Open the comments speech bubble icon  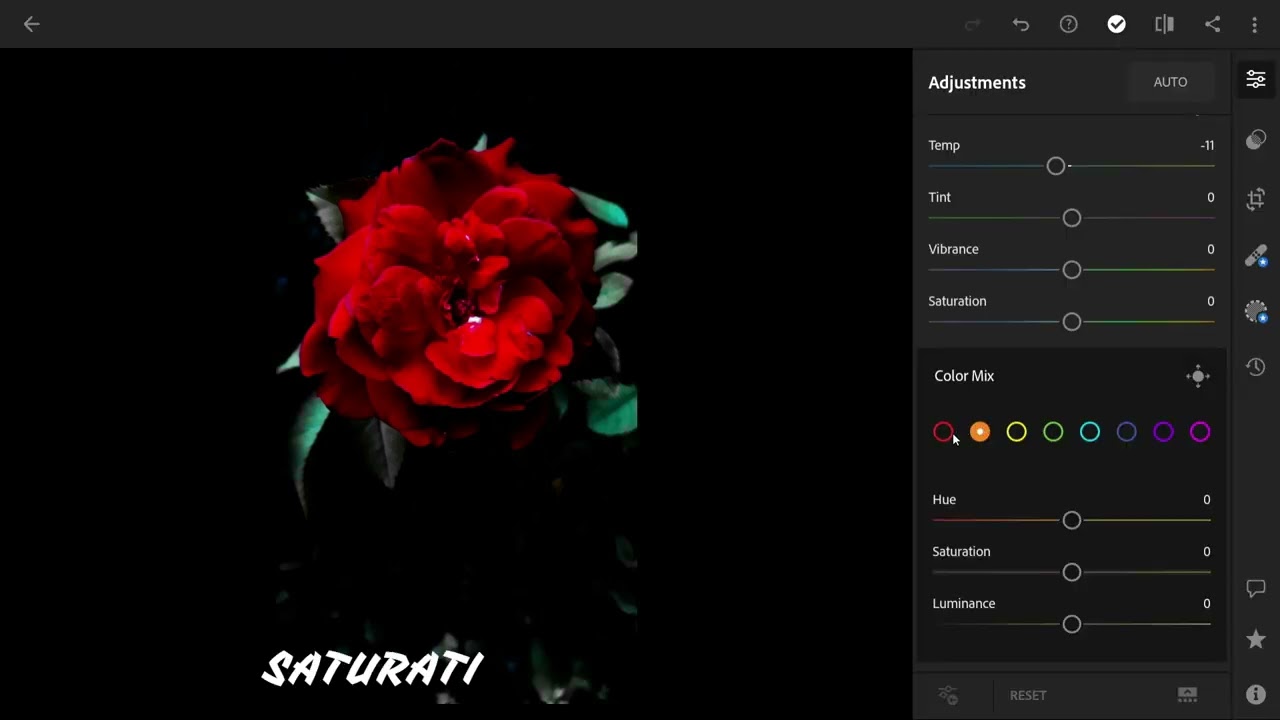tap(1256, 588)
